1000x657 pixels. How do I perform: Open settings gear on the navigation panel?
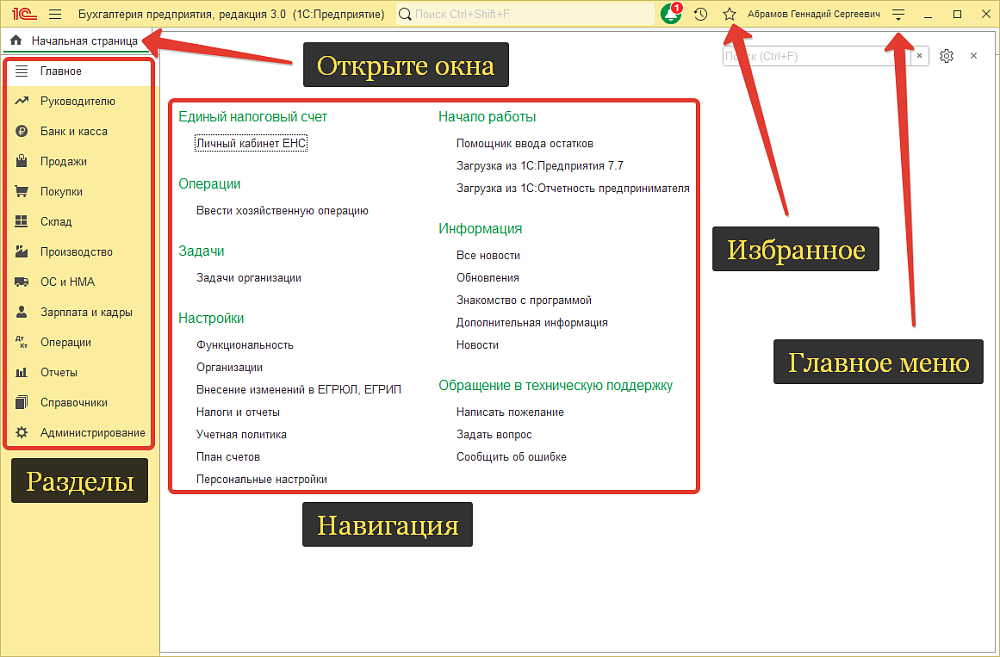(946, 56)
